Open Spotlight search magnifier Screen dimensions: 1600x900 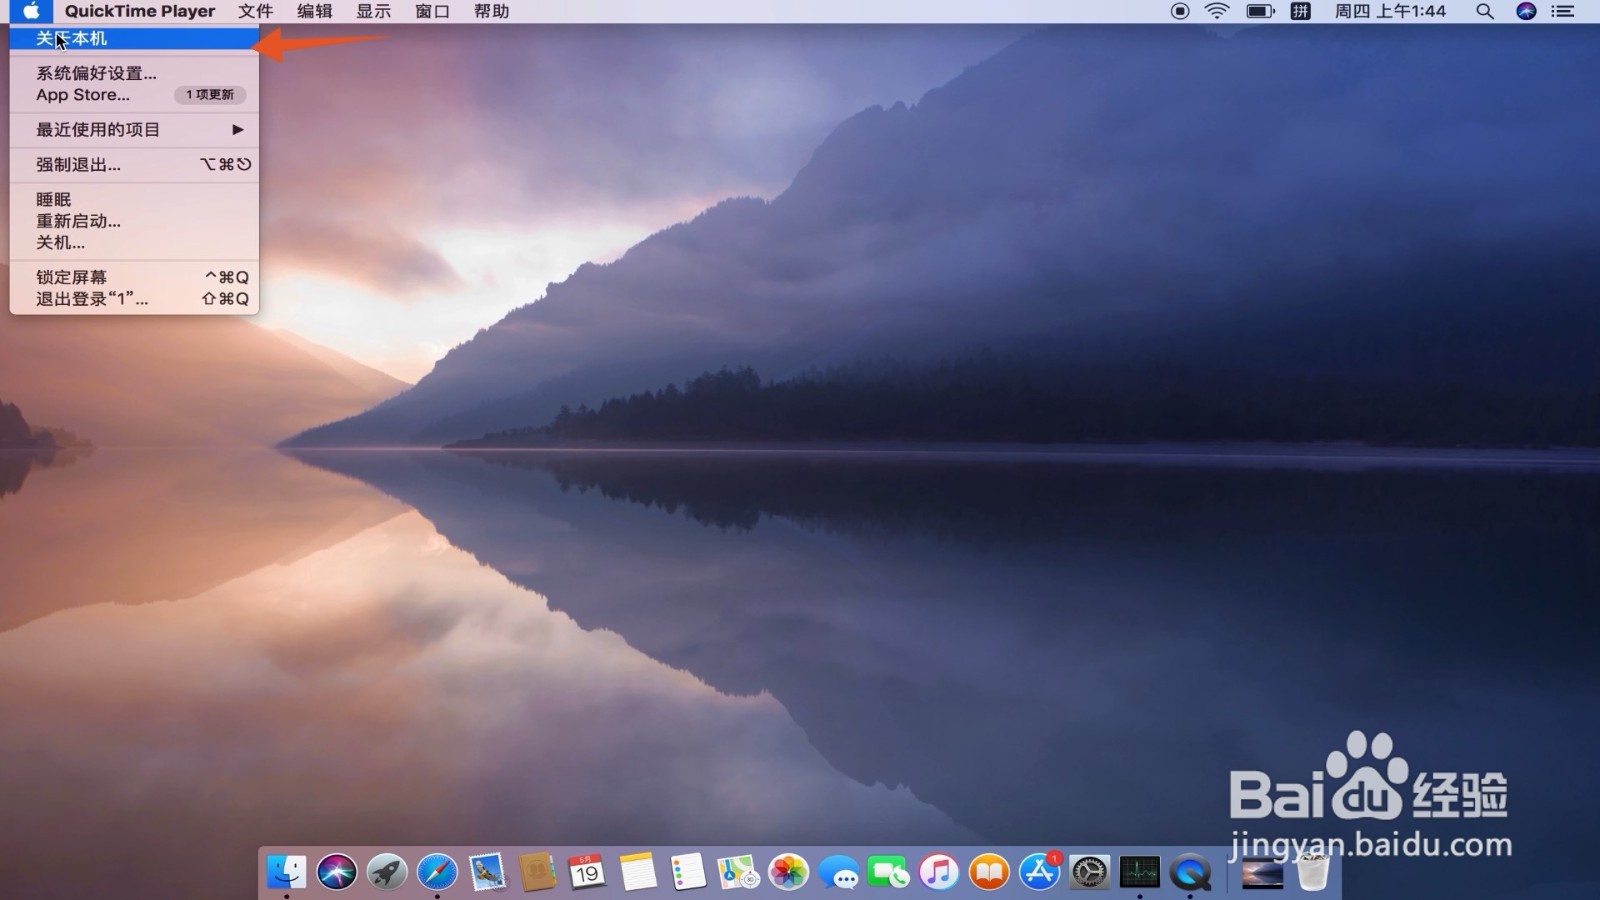tap(1485, 11)
